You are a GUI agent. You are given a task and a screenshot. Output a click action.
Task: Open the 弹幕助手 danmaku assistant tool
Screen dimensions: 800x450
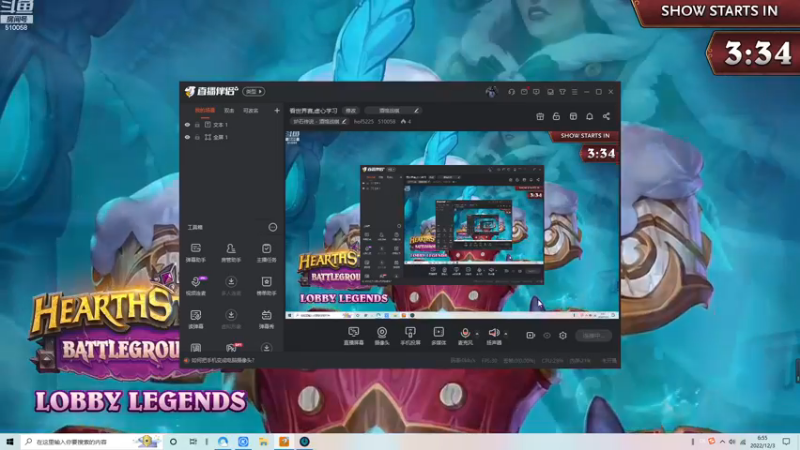195,253
